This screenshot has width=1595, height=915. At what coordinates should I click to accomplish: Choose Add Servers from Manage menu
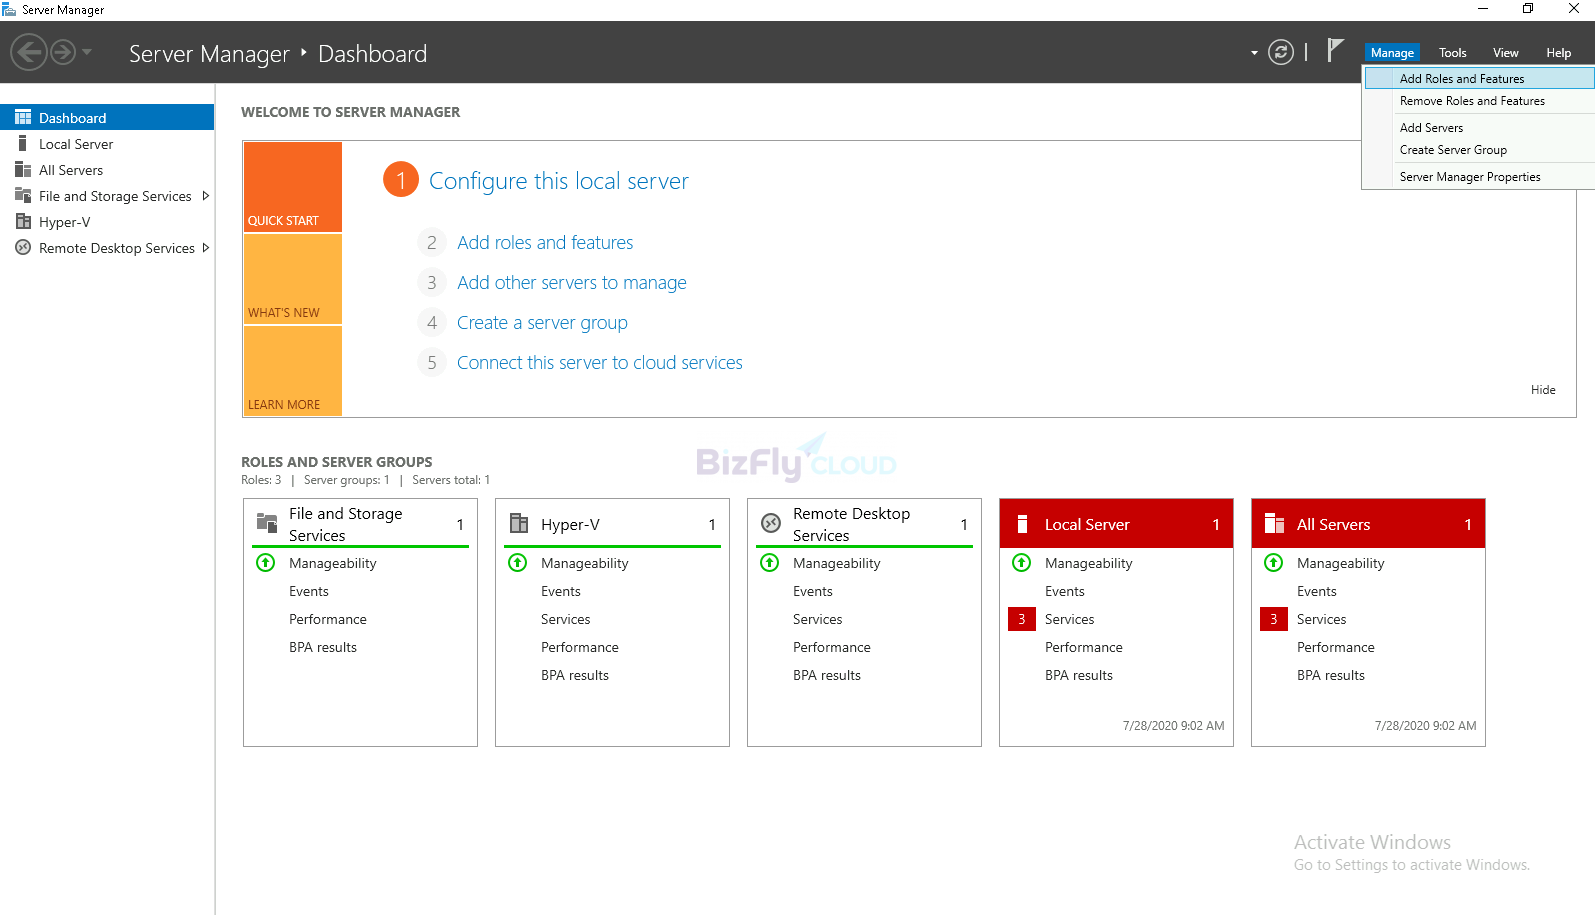tap(1479, 128)
